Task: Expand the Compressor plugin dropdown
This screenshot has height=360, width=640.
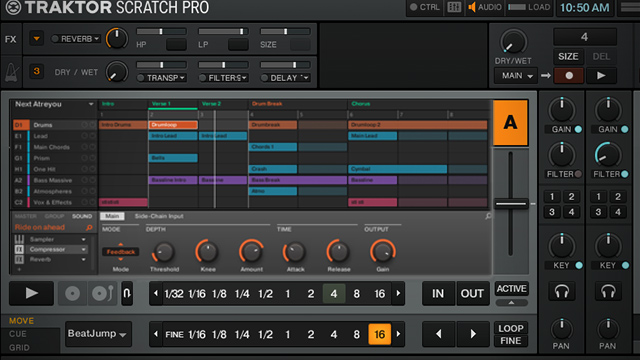Action: point(83,249)
